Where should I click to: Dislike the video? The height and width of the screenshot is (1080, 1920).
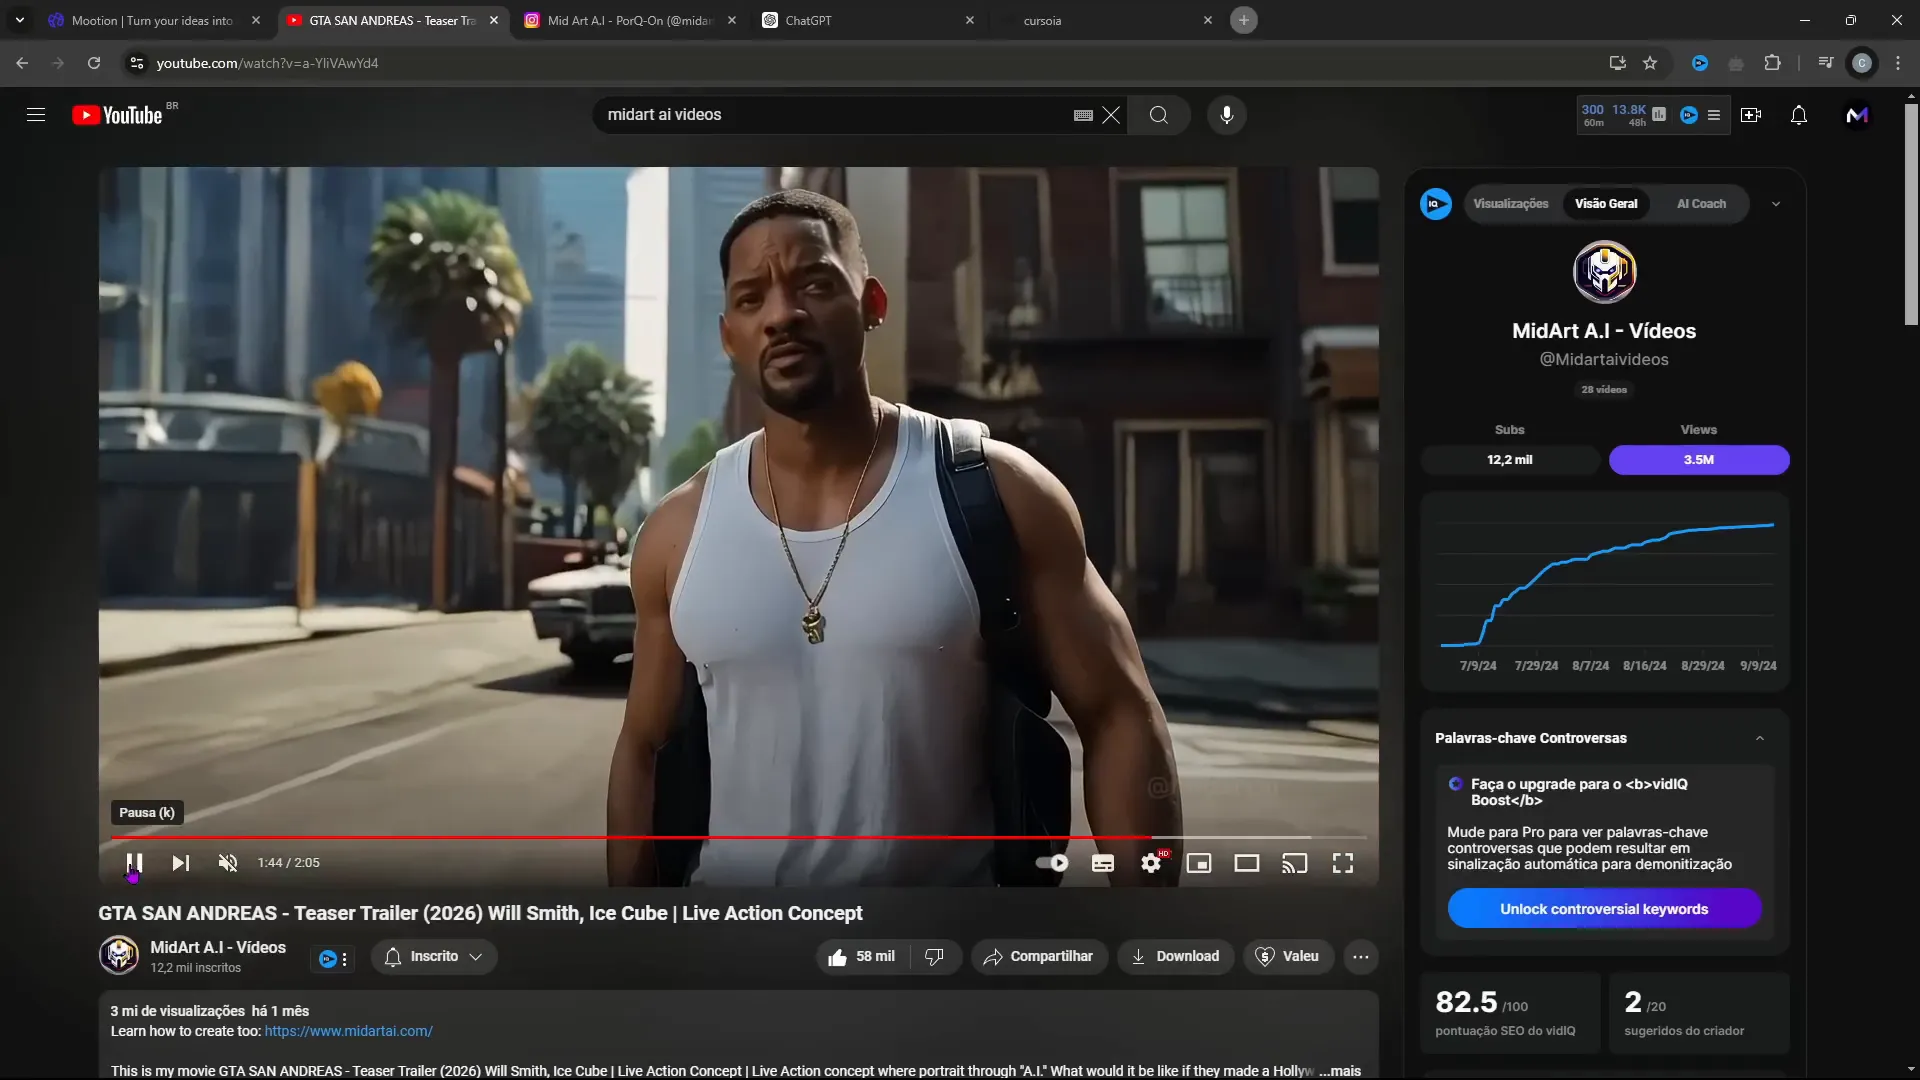coord(935,957)
